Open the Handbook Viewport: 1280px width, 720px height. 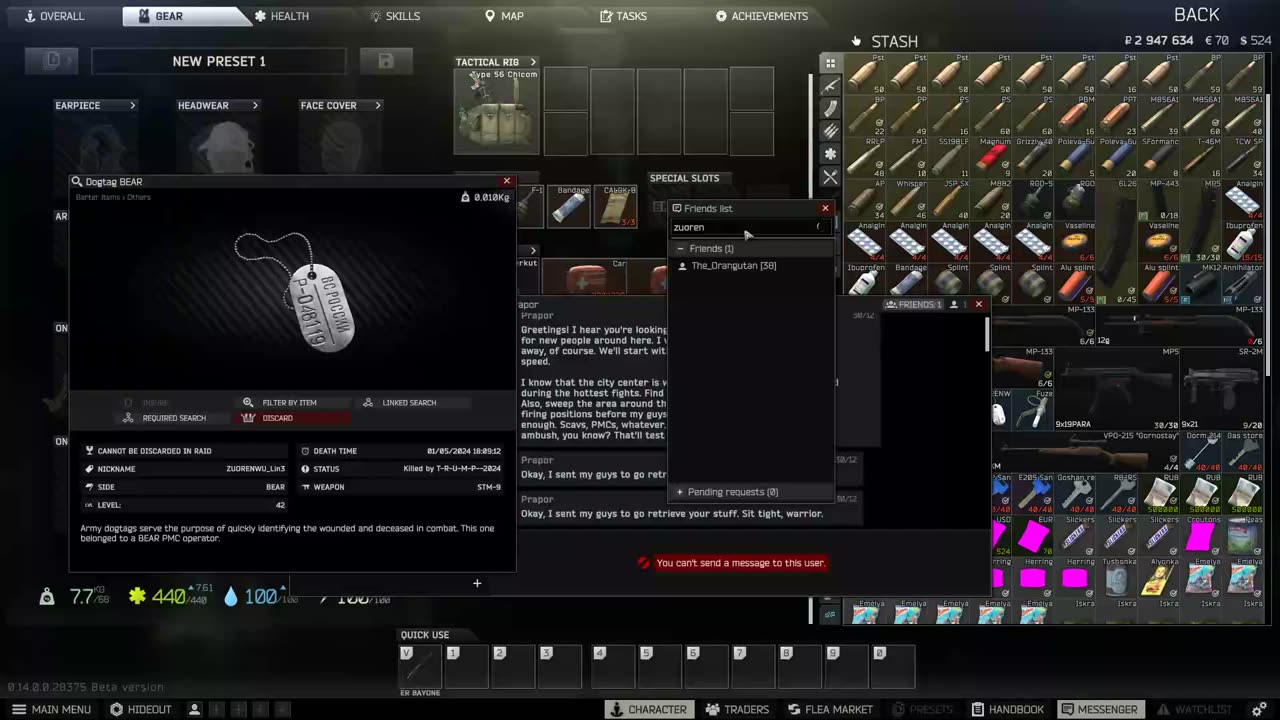(1006, 709)
